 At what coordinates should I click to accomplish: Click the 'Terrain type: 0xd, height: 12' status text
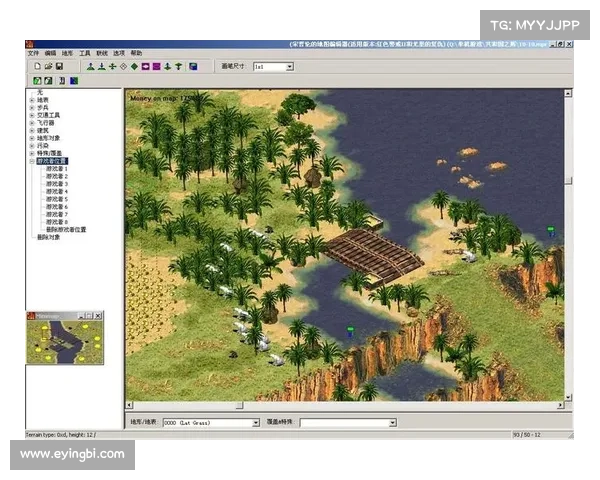(60, 435)
